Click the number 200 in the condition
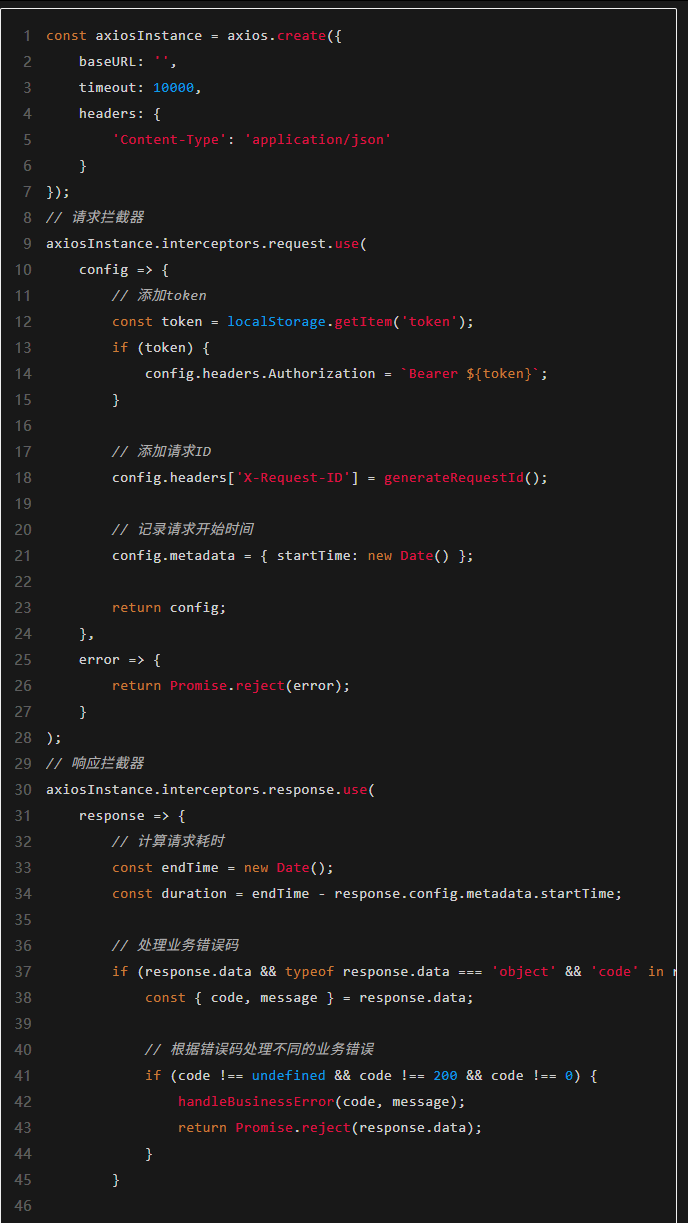 coord(445,1076)
